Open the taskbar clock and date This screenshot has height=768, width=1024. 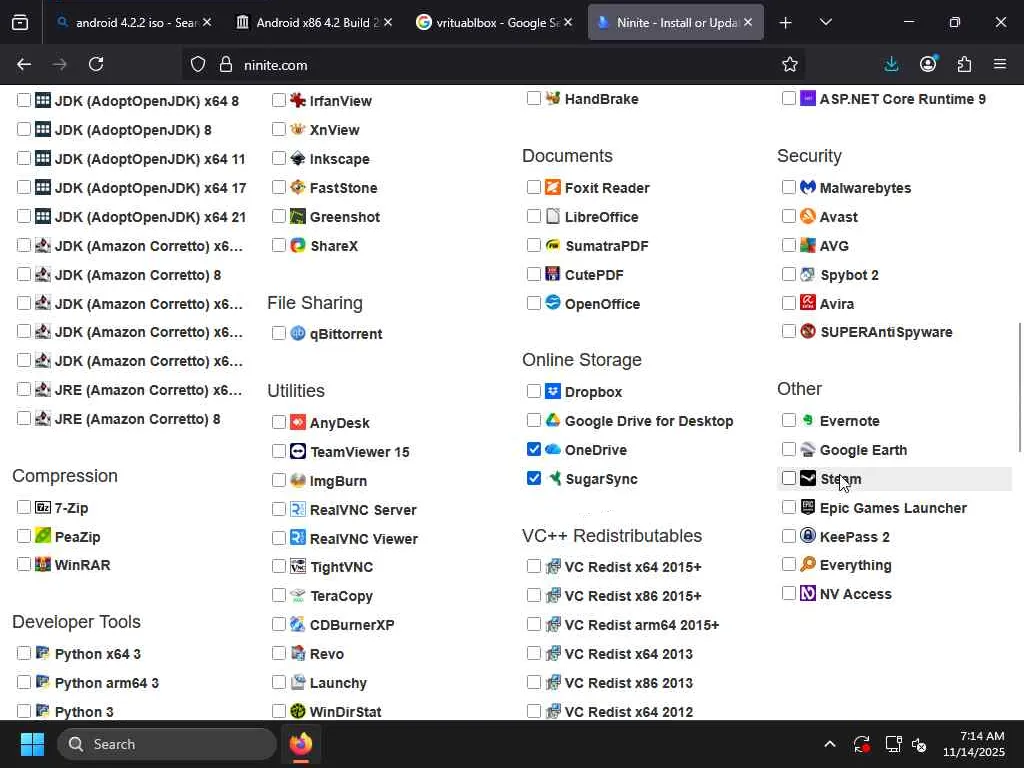(974, 744)
